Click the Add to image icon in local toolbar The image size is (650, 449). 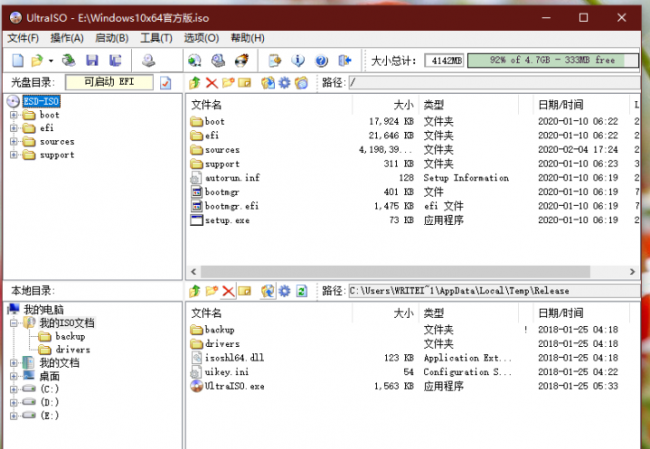pos(268,291)
